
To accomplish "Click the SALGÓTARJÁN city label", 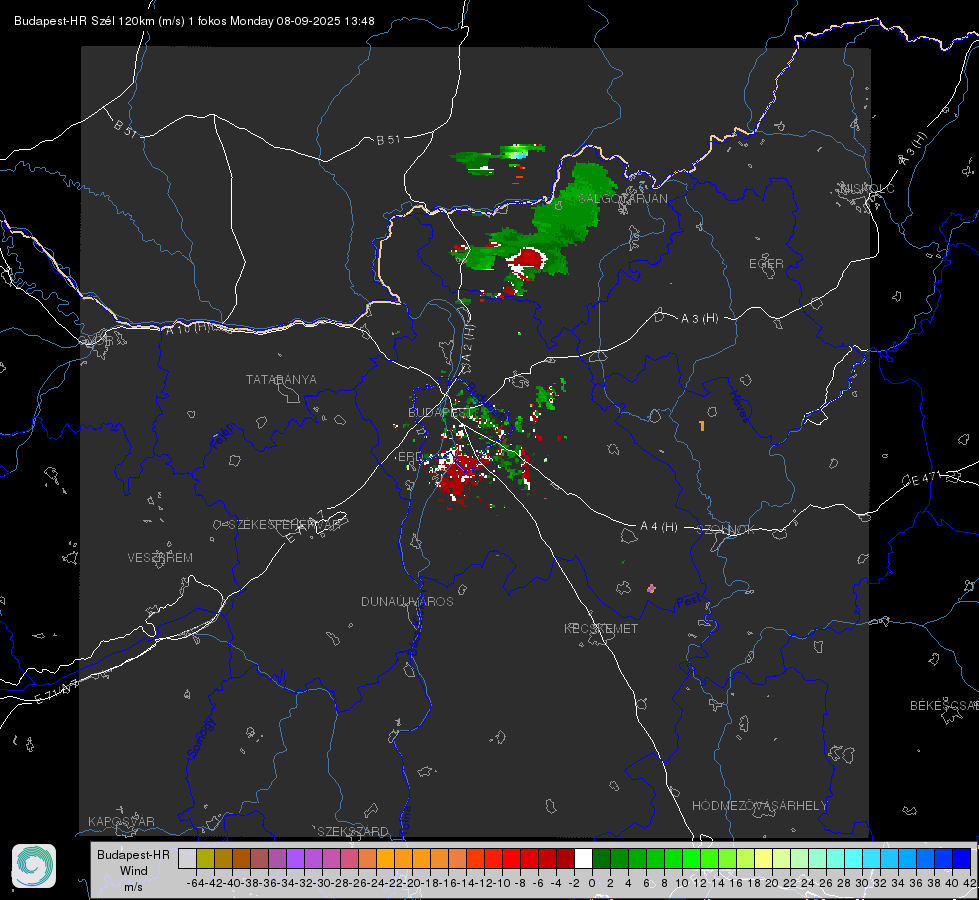I will point(622,199).
